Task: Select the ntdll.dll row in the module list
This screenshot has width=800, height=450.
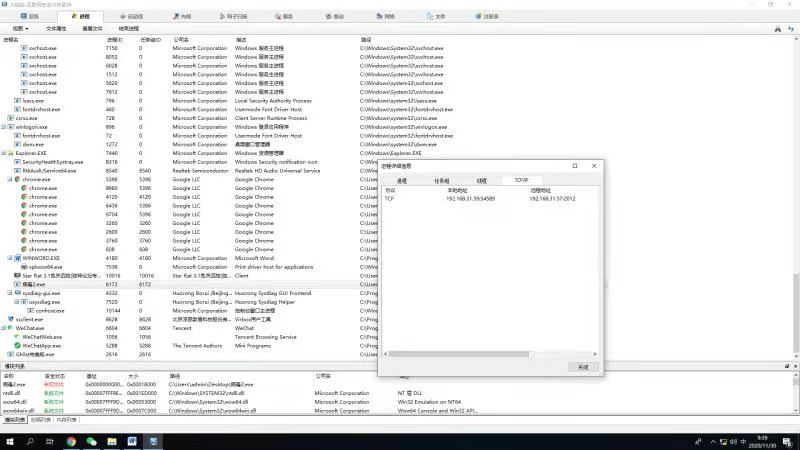Action: [398, 393]
